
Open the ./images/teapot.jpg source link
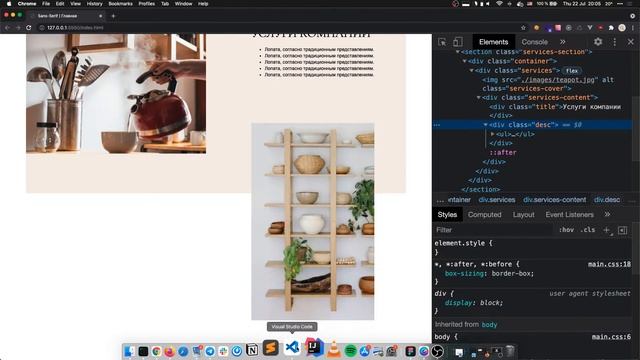[559, 80]
